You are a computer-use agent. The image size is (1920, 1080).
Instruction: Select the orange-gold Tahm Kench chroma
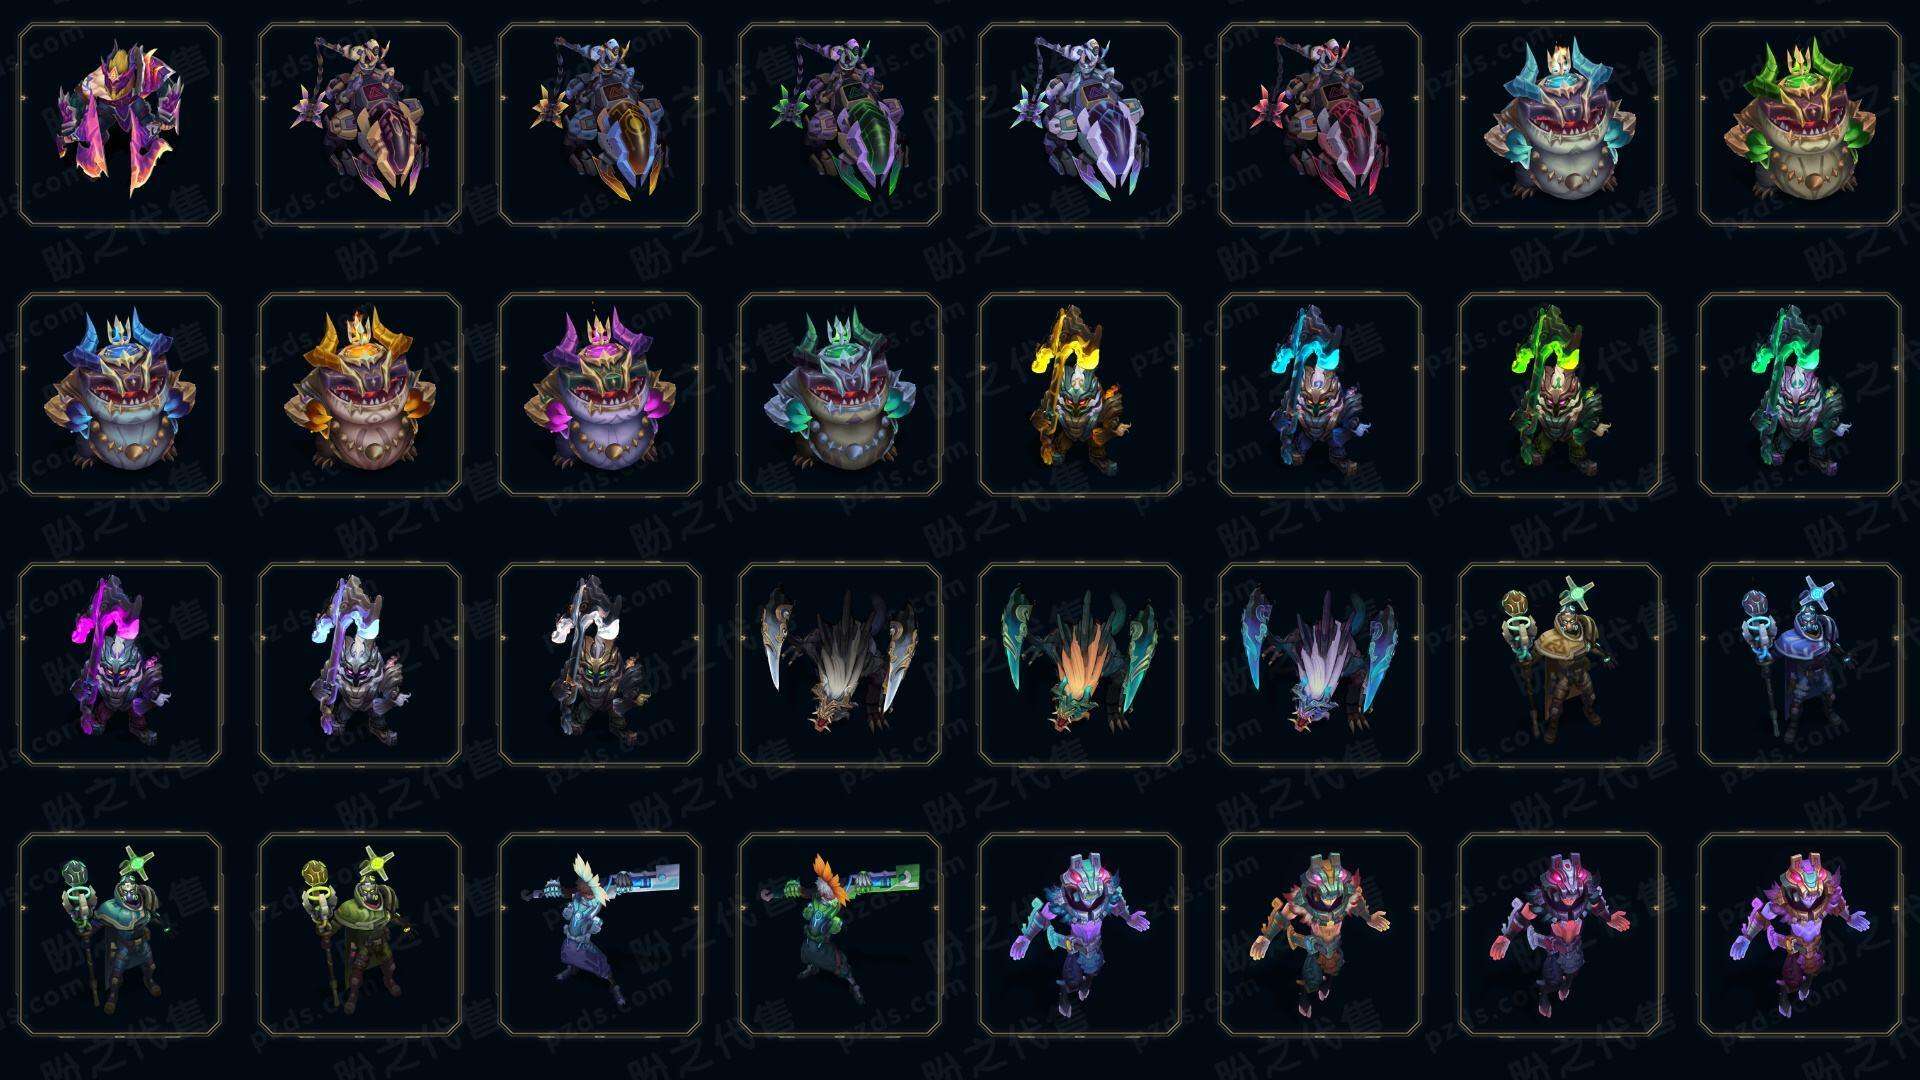[360, 394]
